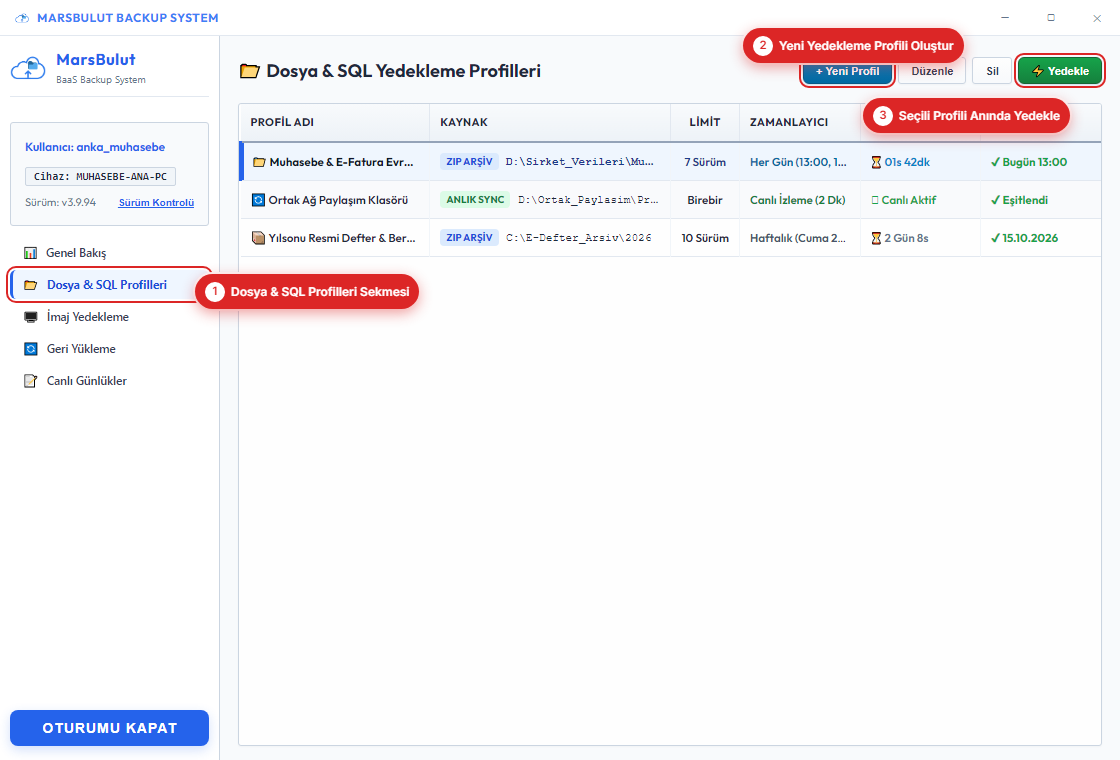Click the 10 Sürüm limit cell
The height and width of the screenshot is (760, 1120).
pyautogui.click(x=705, y=238)
